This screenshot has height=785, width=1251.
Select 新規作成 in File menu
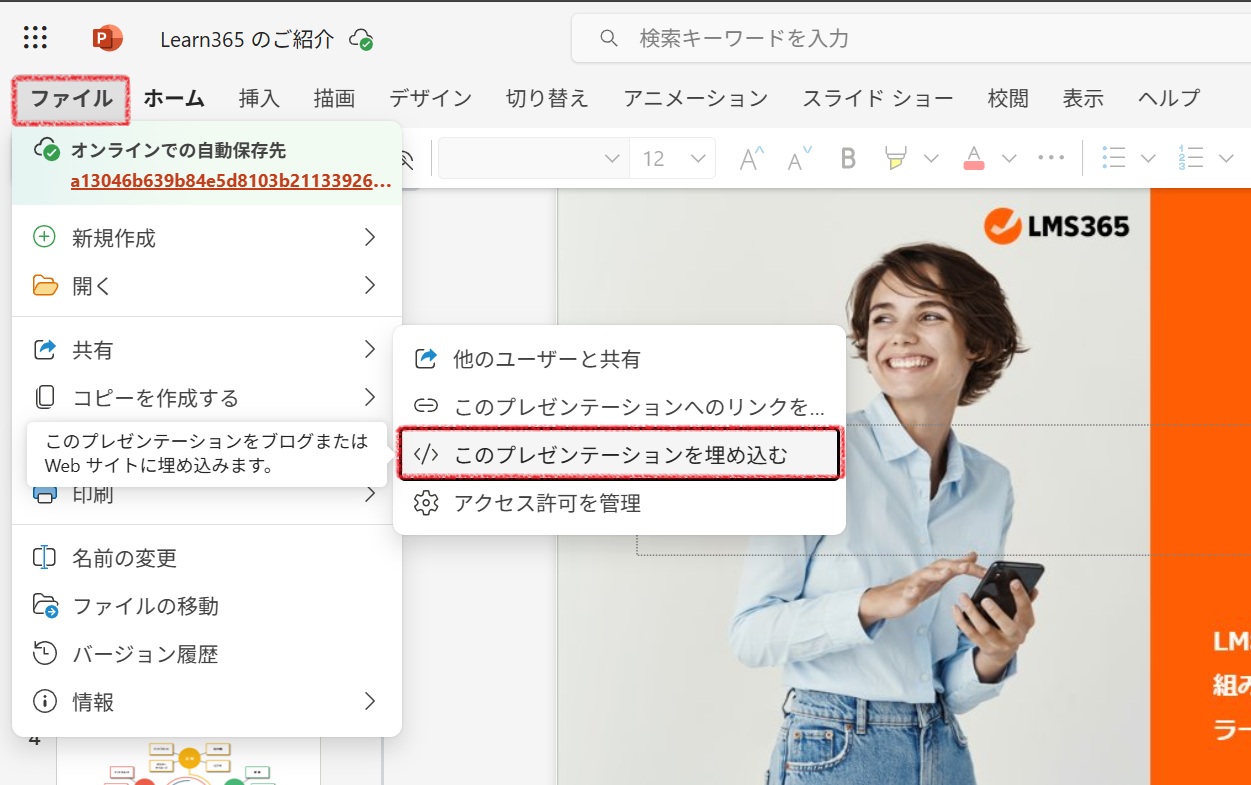pos(207,238)
